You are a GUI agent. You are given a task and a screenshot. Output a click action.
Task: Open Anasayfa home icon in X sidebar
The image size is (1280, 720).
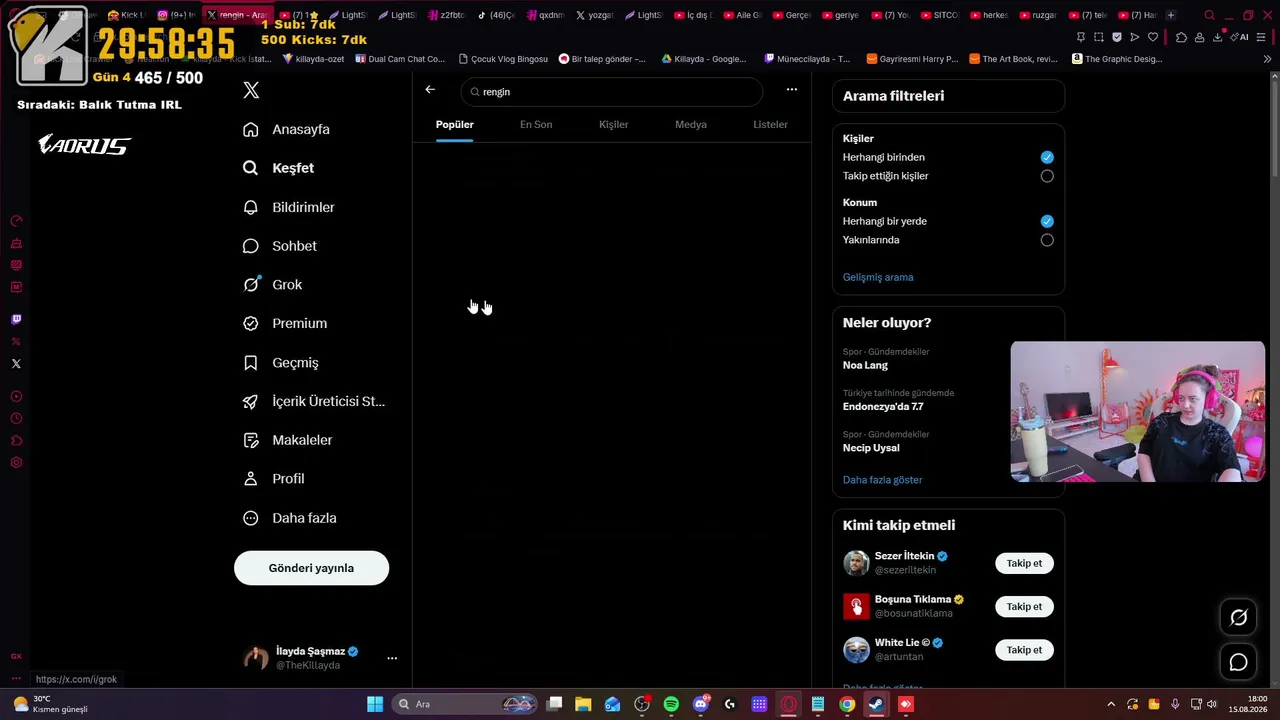251,129
